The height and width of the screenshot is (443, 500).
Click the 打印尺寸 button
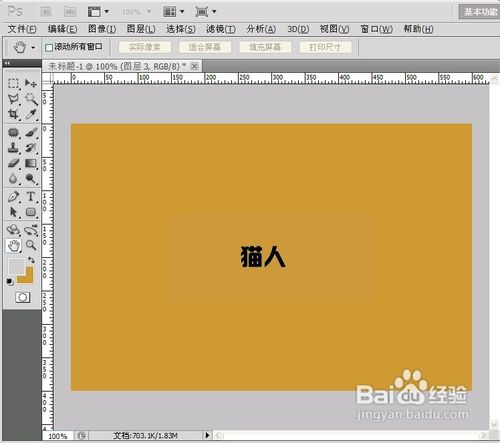pyautogui.click(x=325, y=47)
